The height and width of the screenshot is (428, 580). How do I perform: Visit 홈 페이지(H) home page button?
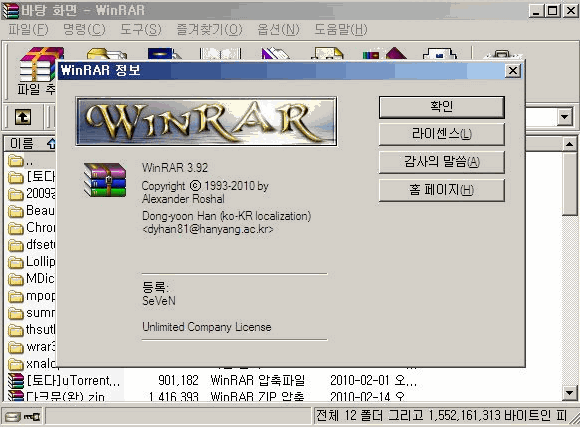[x=442, y=190]
